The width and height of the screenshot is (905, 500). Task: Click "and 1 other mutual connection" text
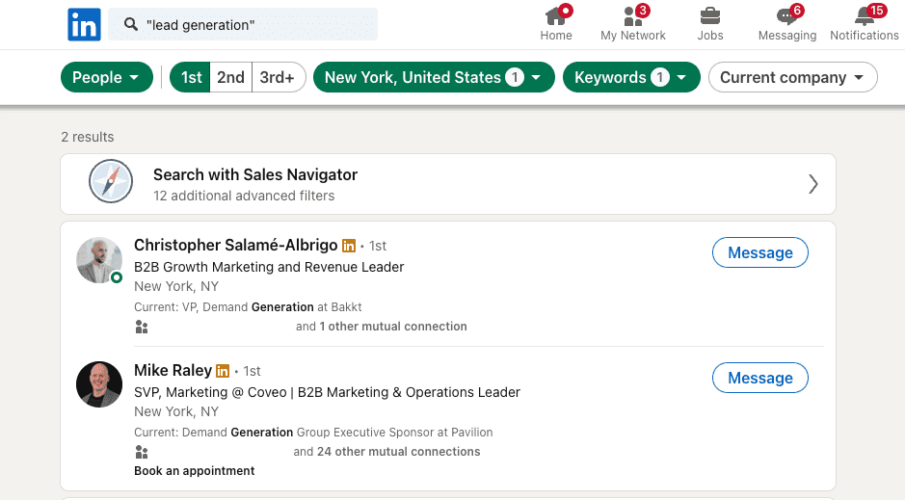click(381, 327)
